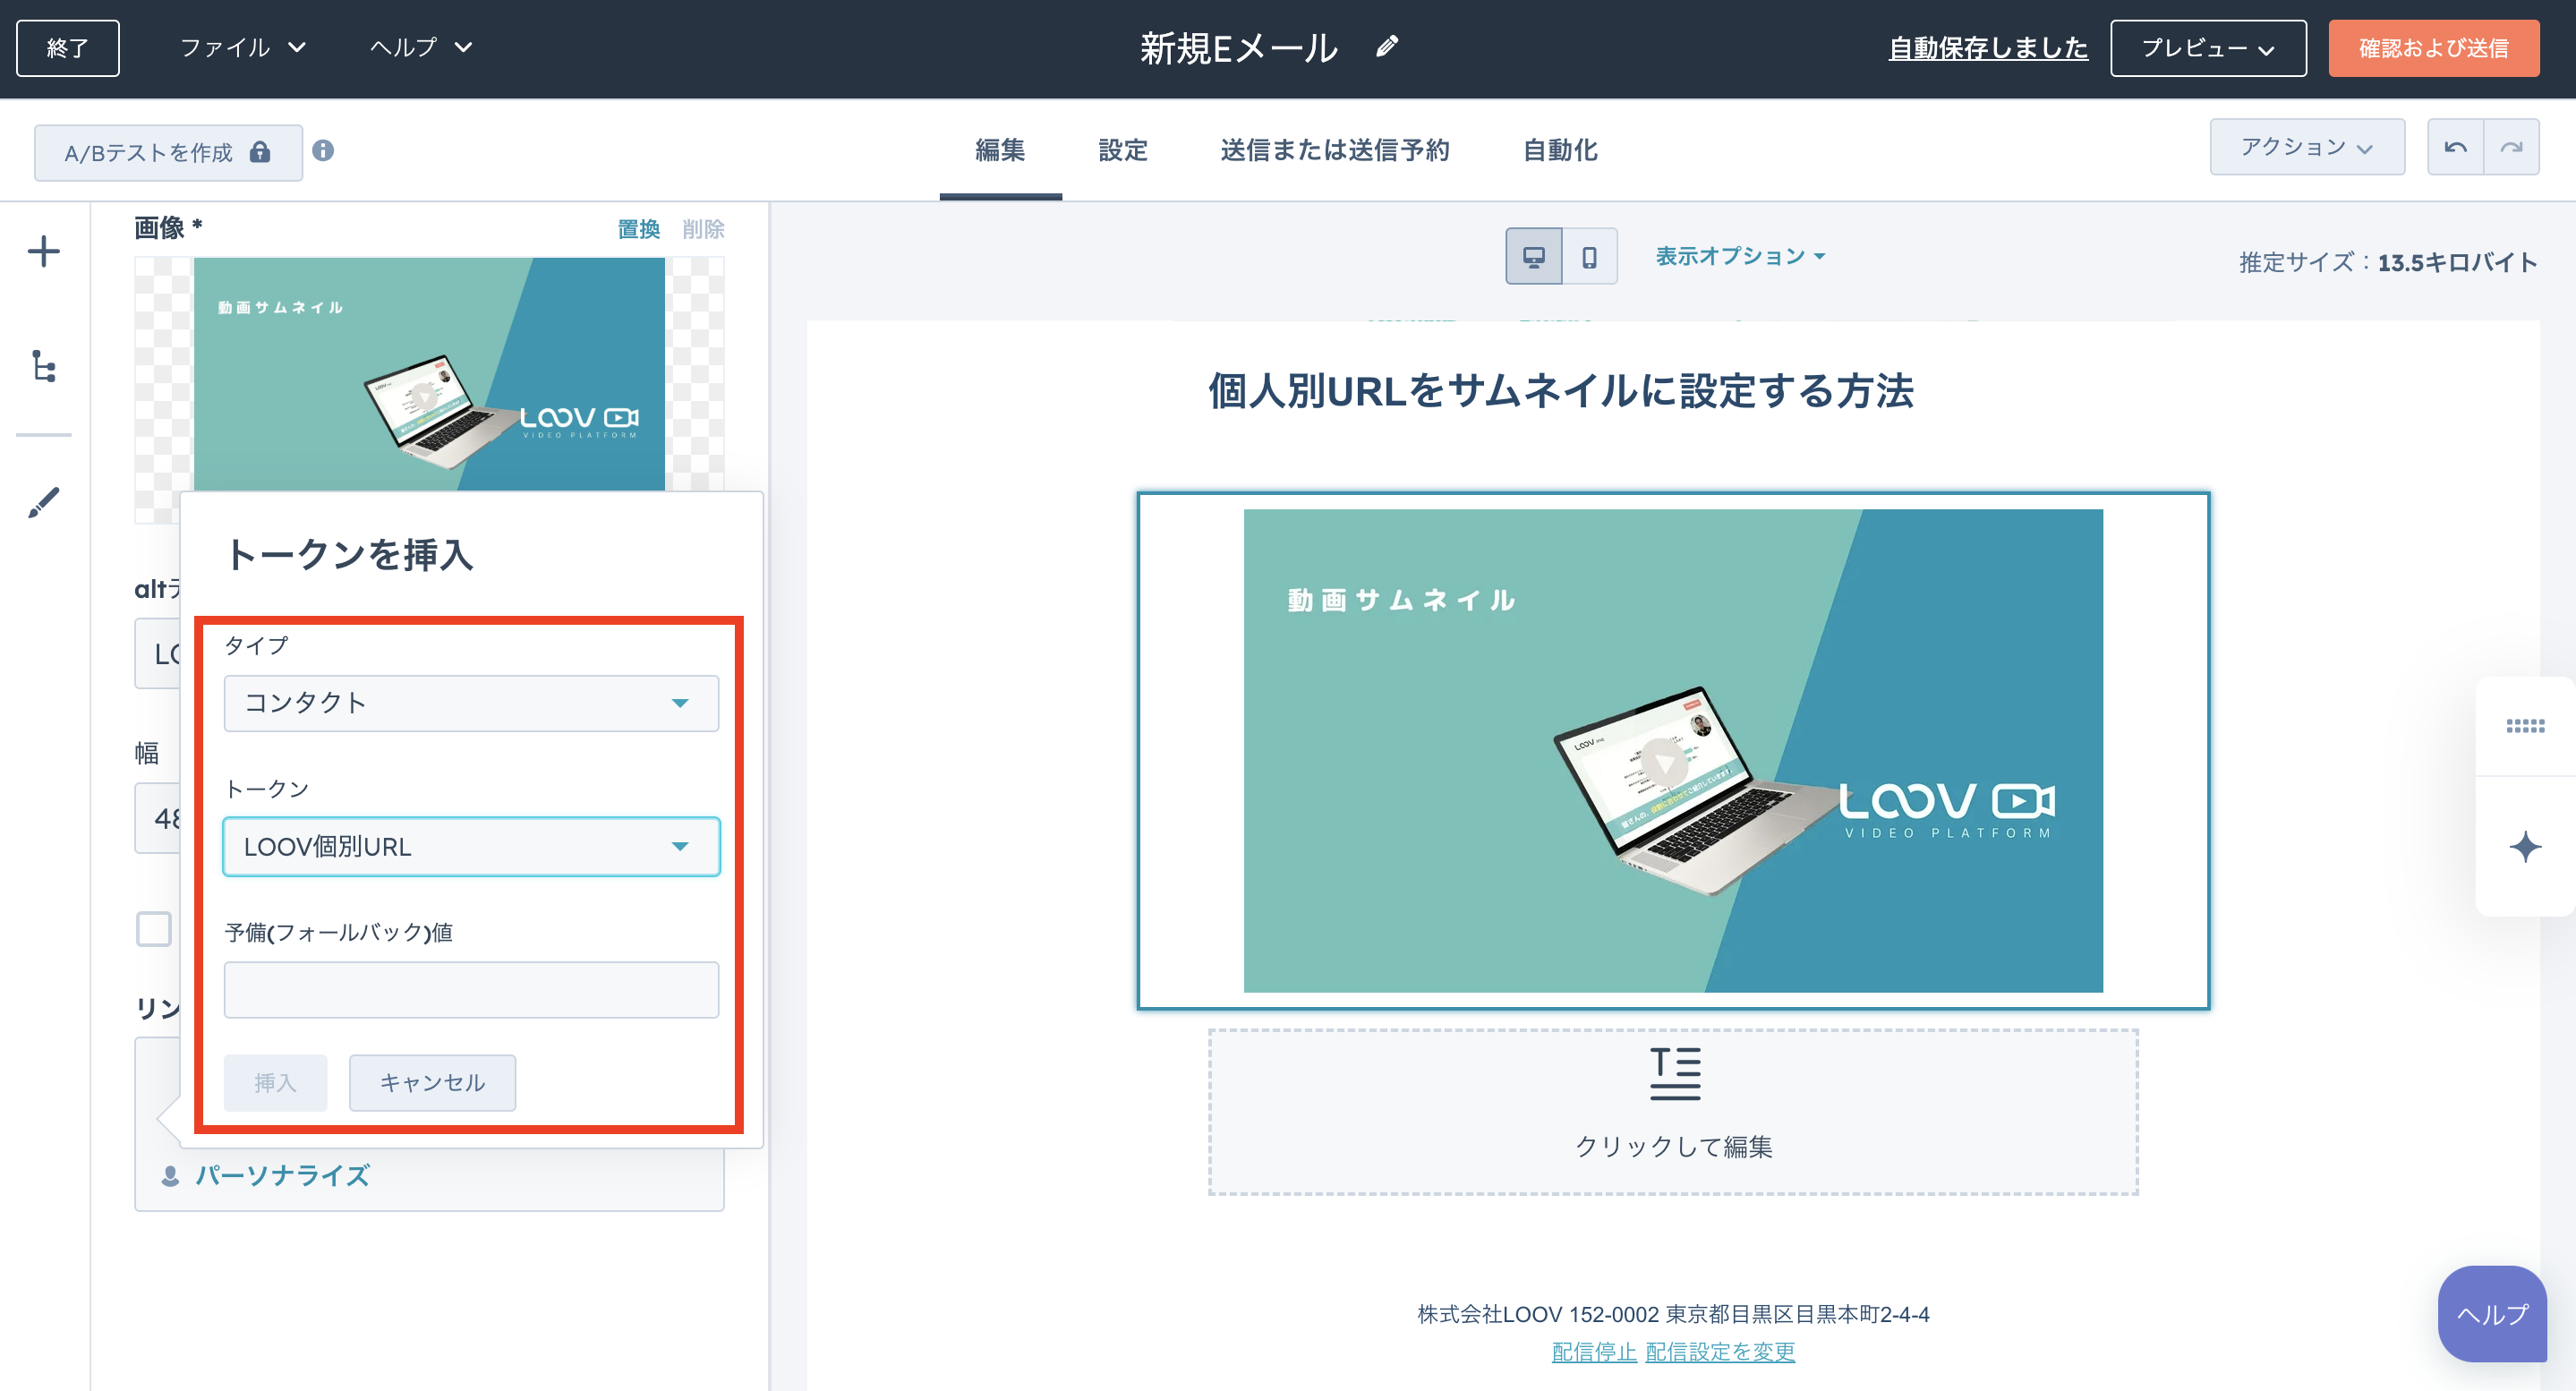Switch to desktop preview view
Screen dimensions: 2576x1391
click(x=1533, y=257)
